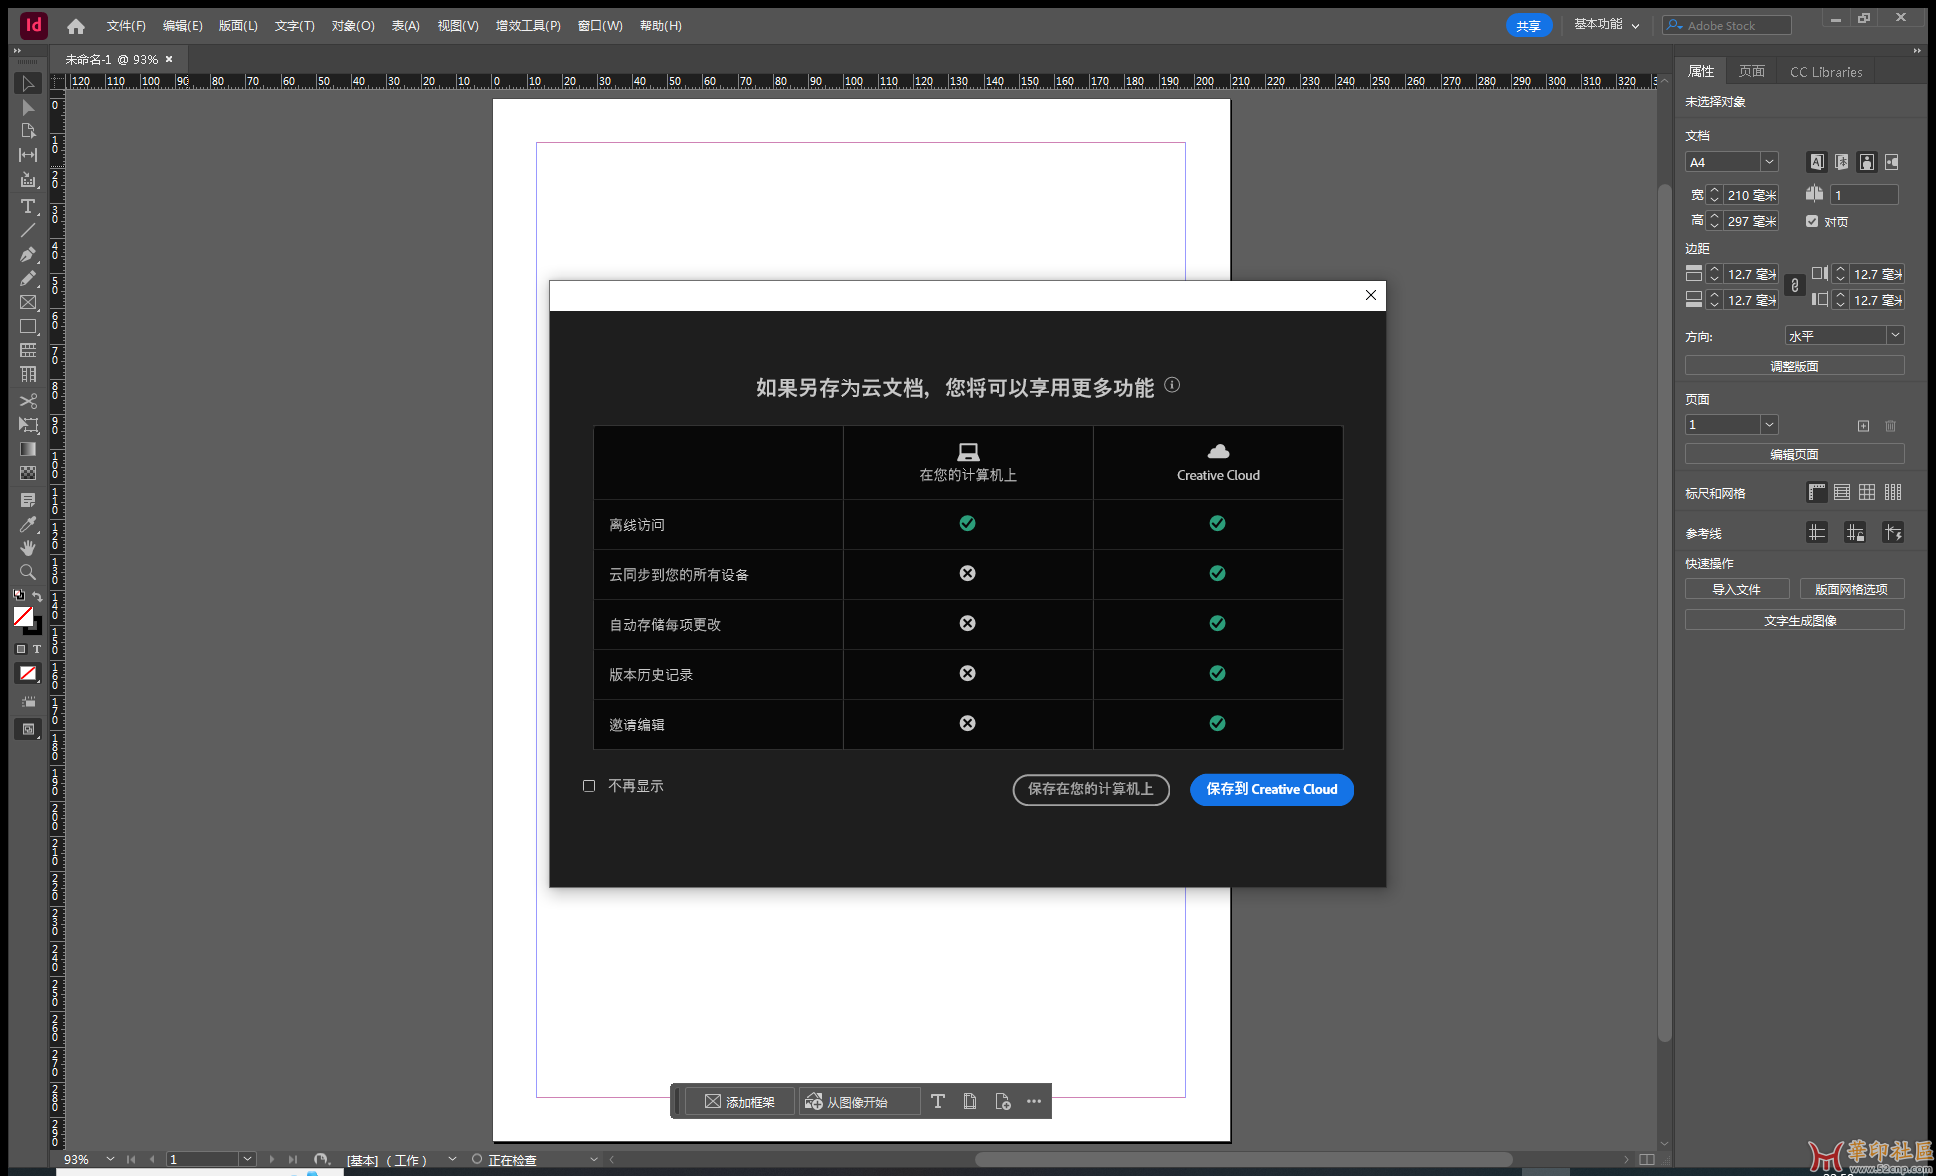This screenshot has width=1936, height=1176.
Task: Open the 对象(O) menu
Action: pos(353,26)
